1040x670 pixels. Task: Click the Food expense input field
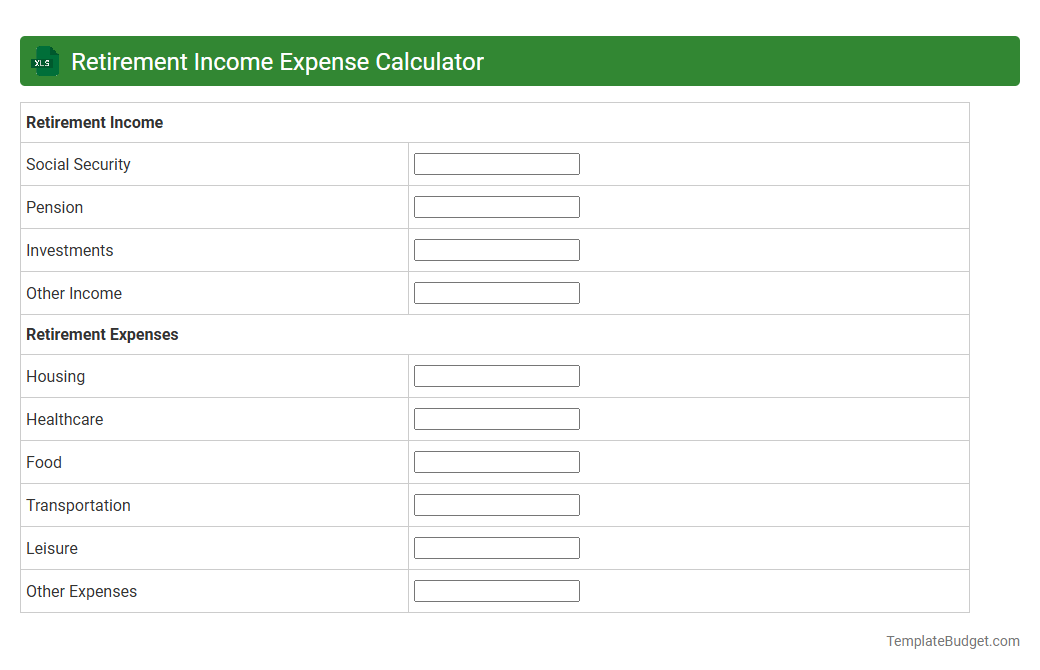[496, 461]
